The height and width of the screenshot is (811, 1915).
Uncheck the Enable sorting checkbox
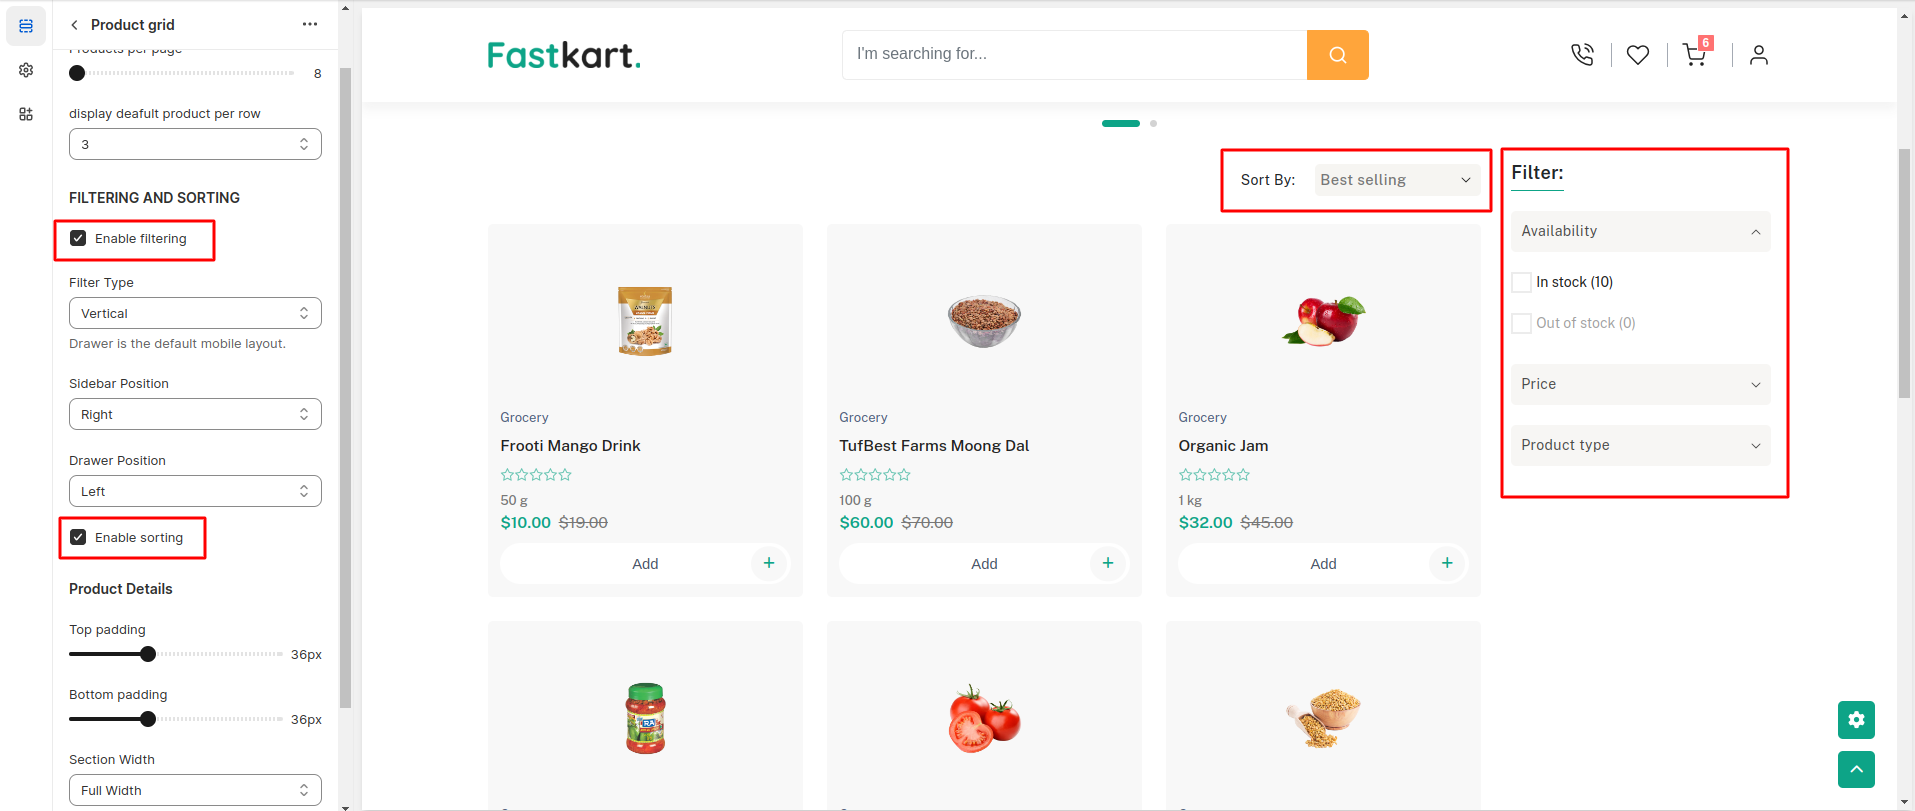tap(78, 538)
